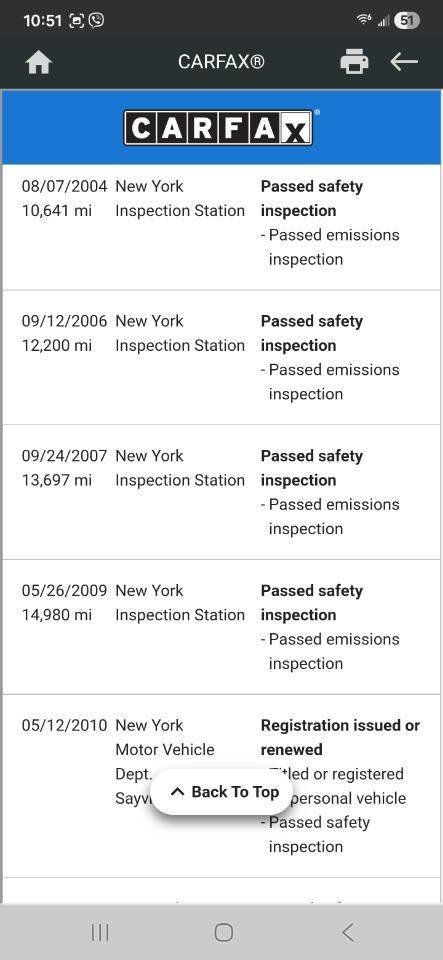Tap the Back To Top button

click(222, 792)
